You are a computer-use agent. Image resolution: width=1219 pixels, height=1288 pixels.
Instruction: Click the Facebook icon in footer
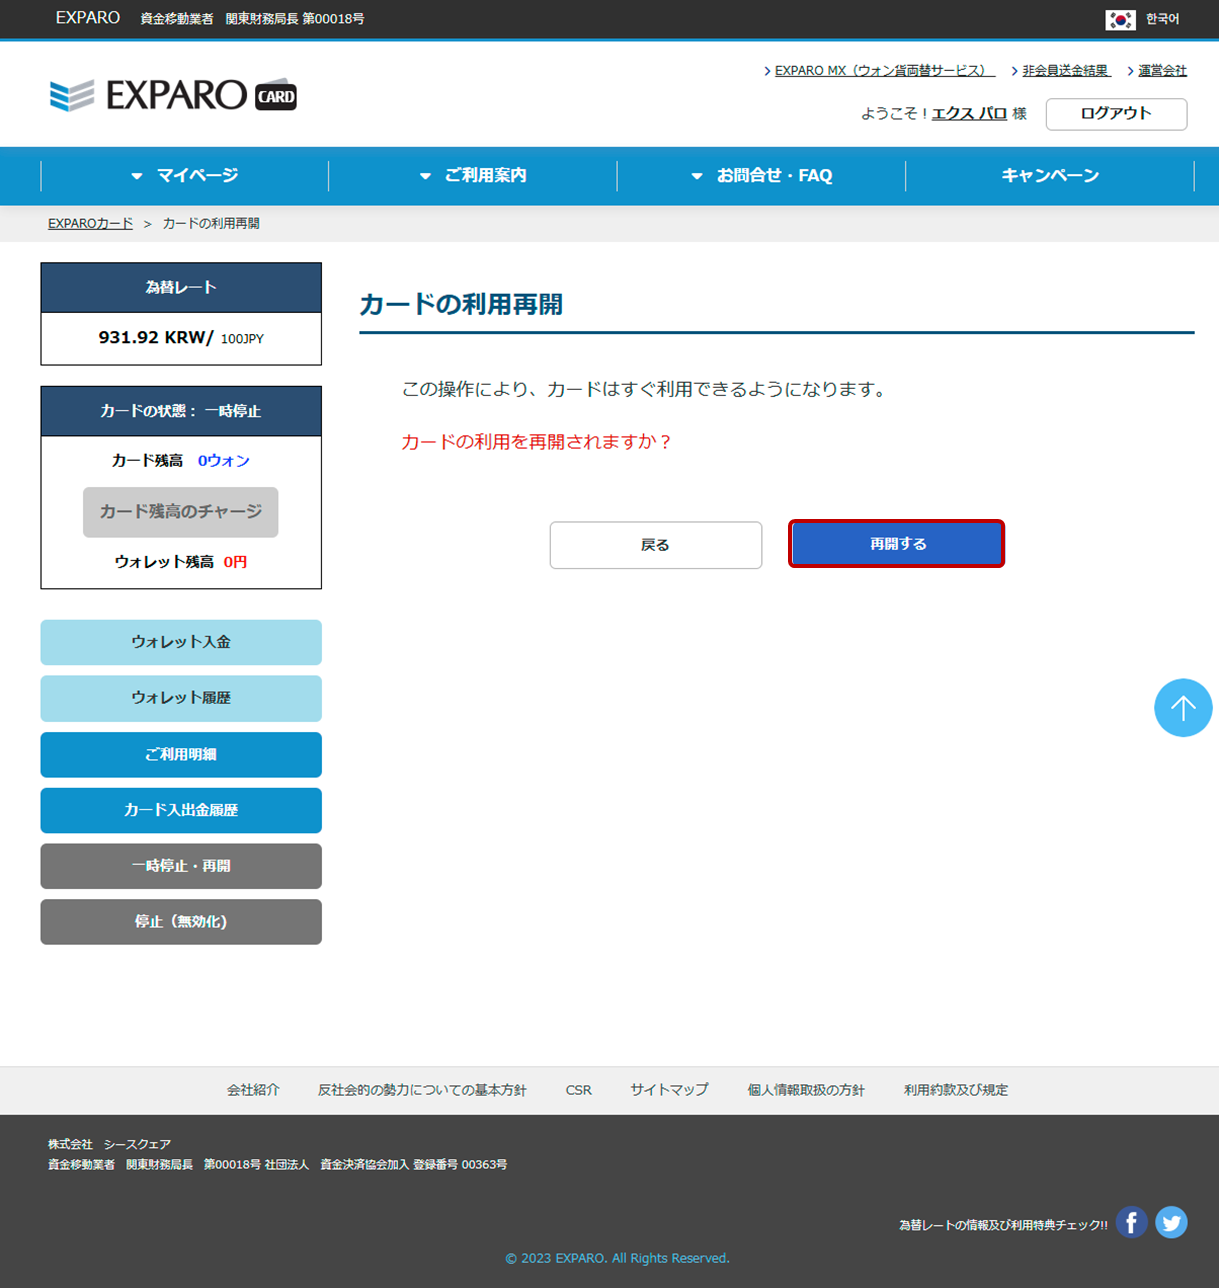1131,1222
